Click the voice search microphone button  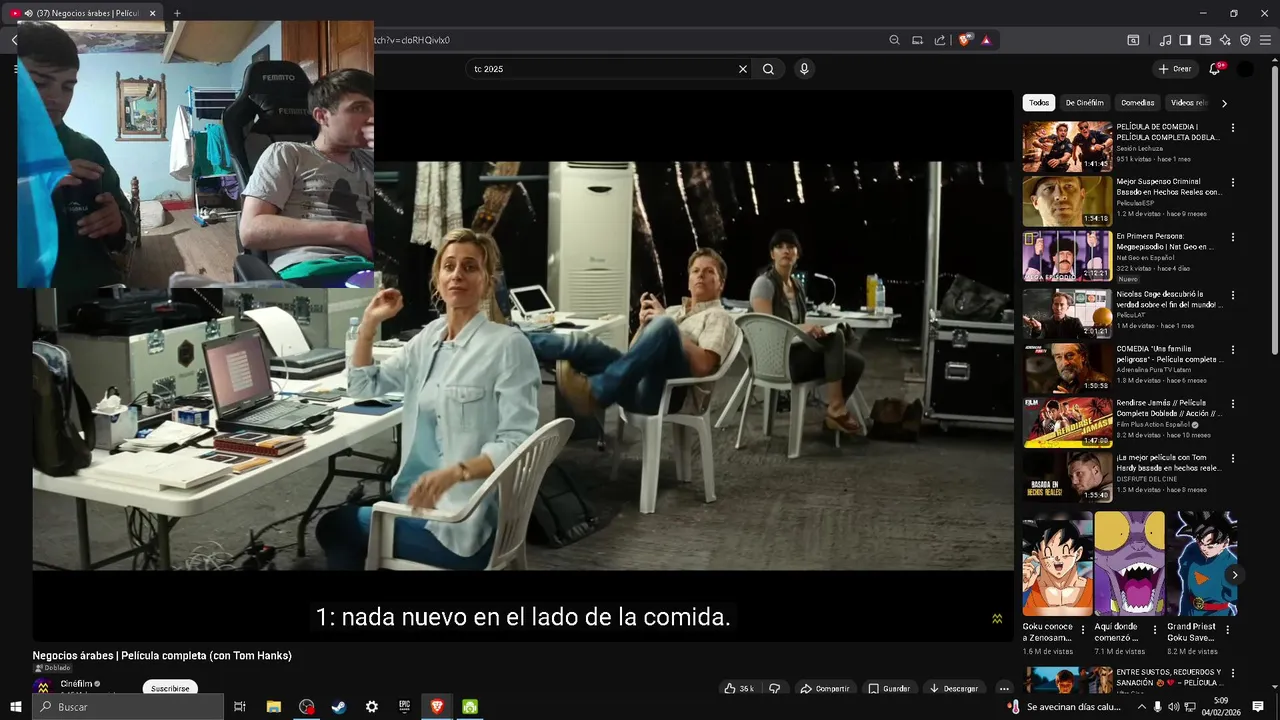click(x=804, y=69)
